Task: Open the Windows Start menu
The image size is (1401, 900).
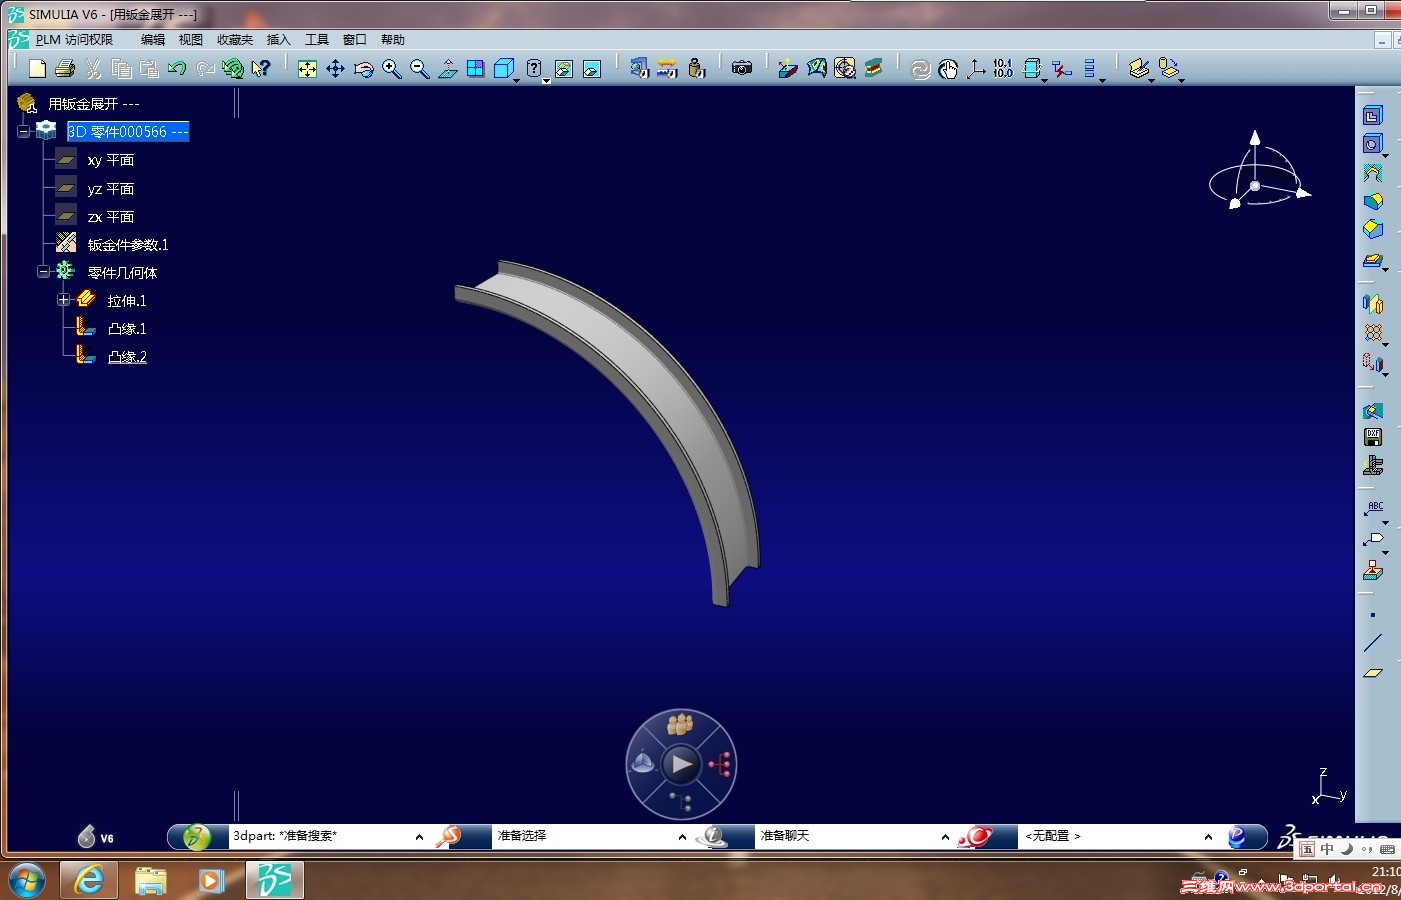Action: pyautogui.click(x=27, y=880)
